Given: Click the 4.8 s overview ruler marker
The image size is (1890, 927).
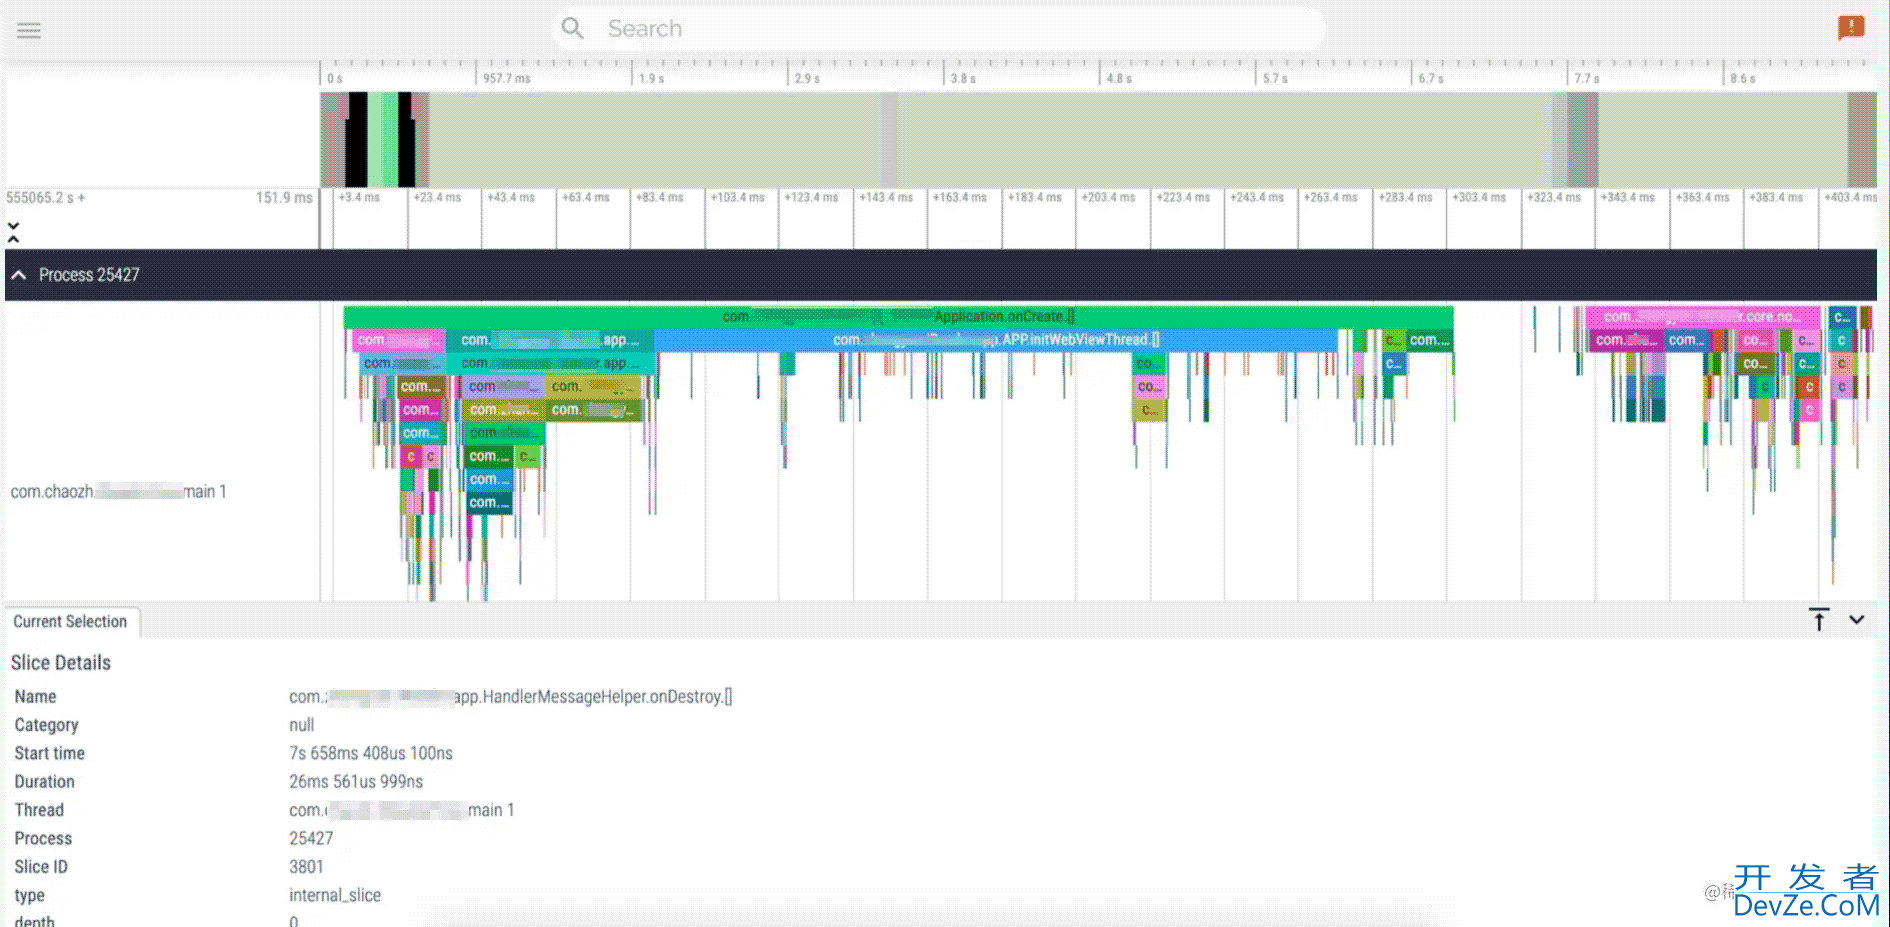Looking at the screenshot, I should (x=1119, y=78).
